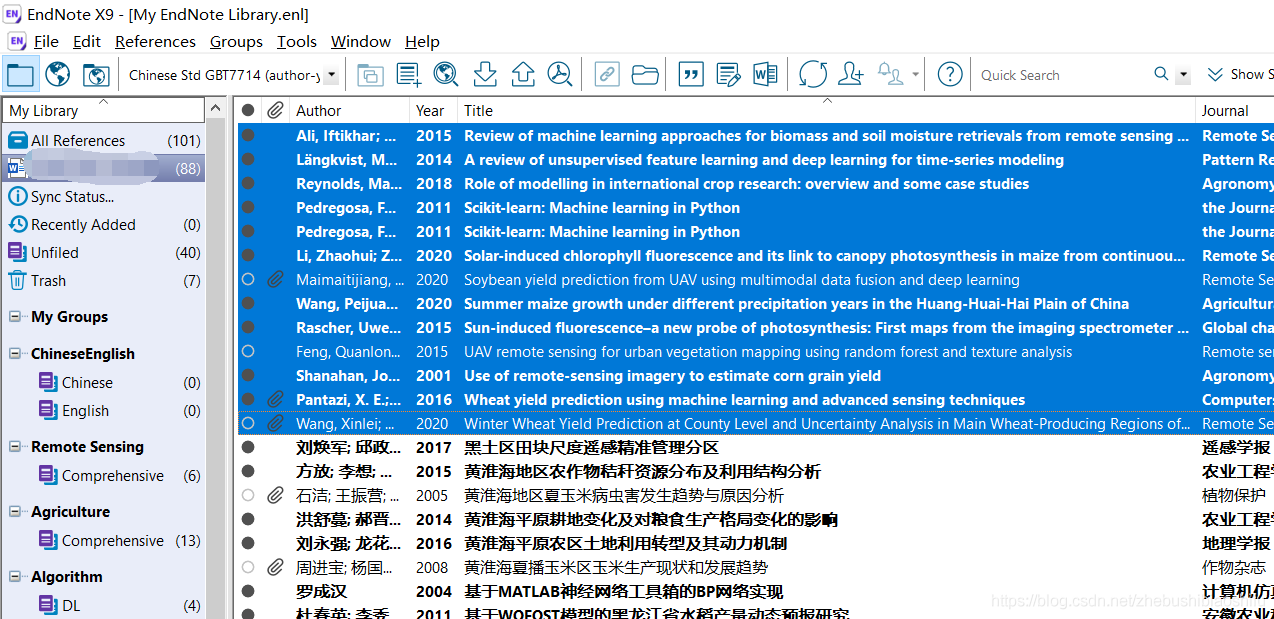This screenshot has width=1274, height=619.
Task: Open the Help question mark icon
Action: 950,75
